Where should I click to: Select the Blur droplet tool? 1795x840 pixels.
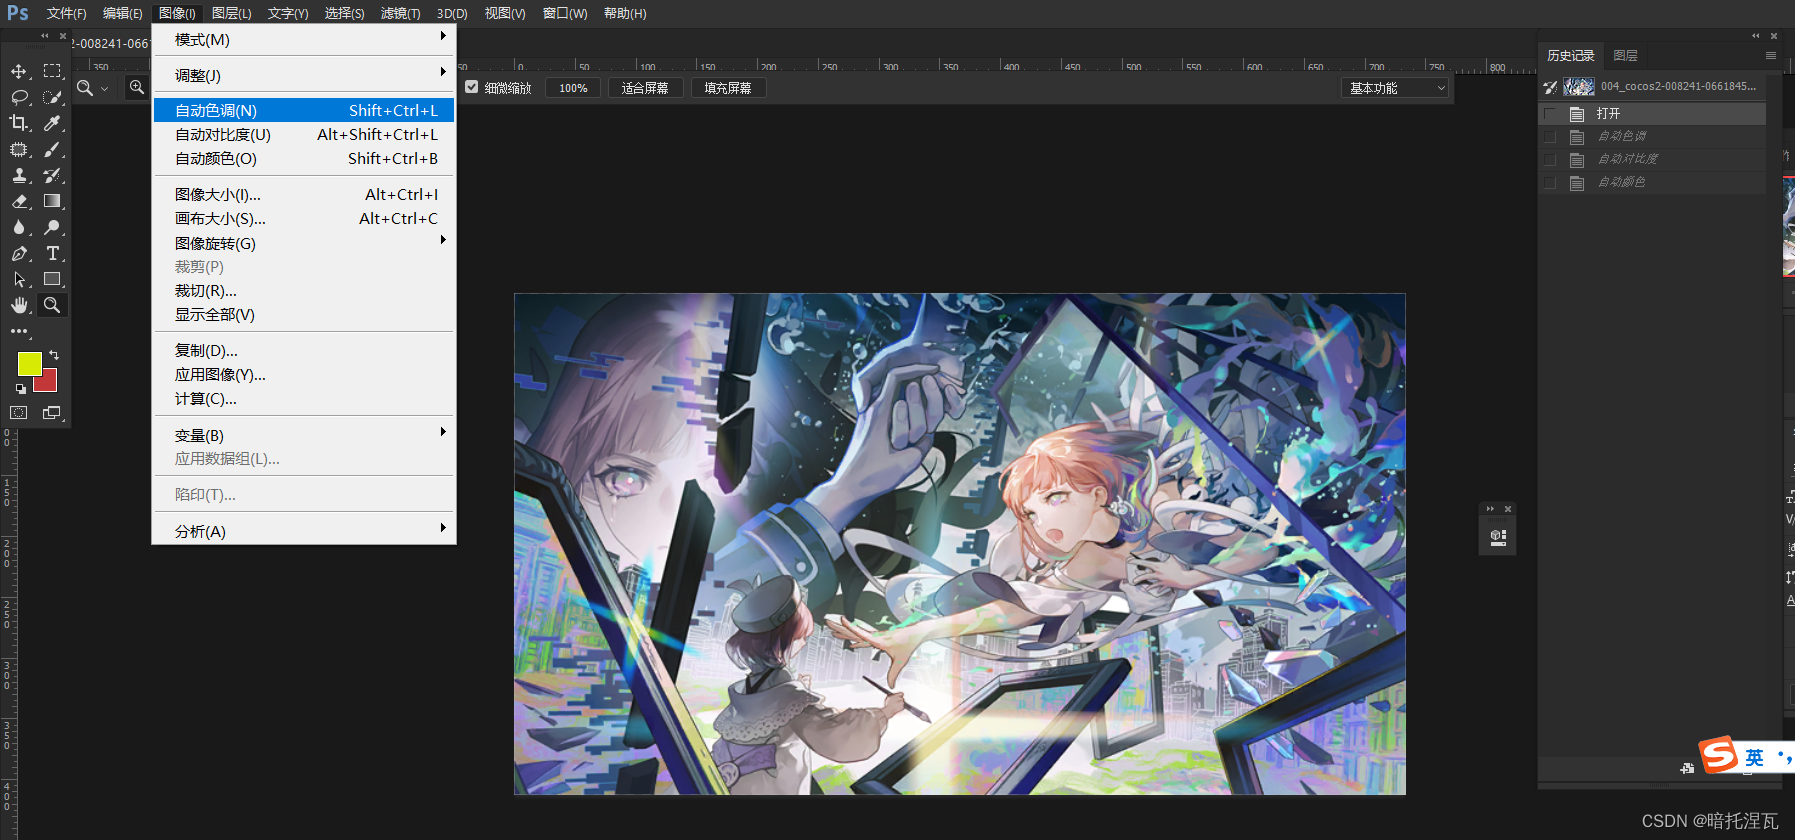tap(19, 227)
